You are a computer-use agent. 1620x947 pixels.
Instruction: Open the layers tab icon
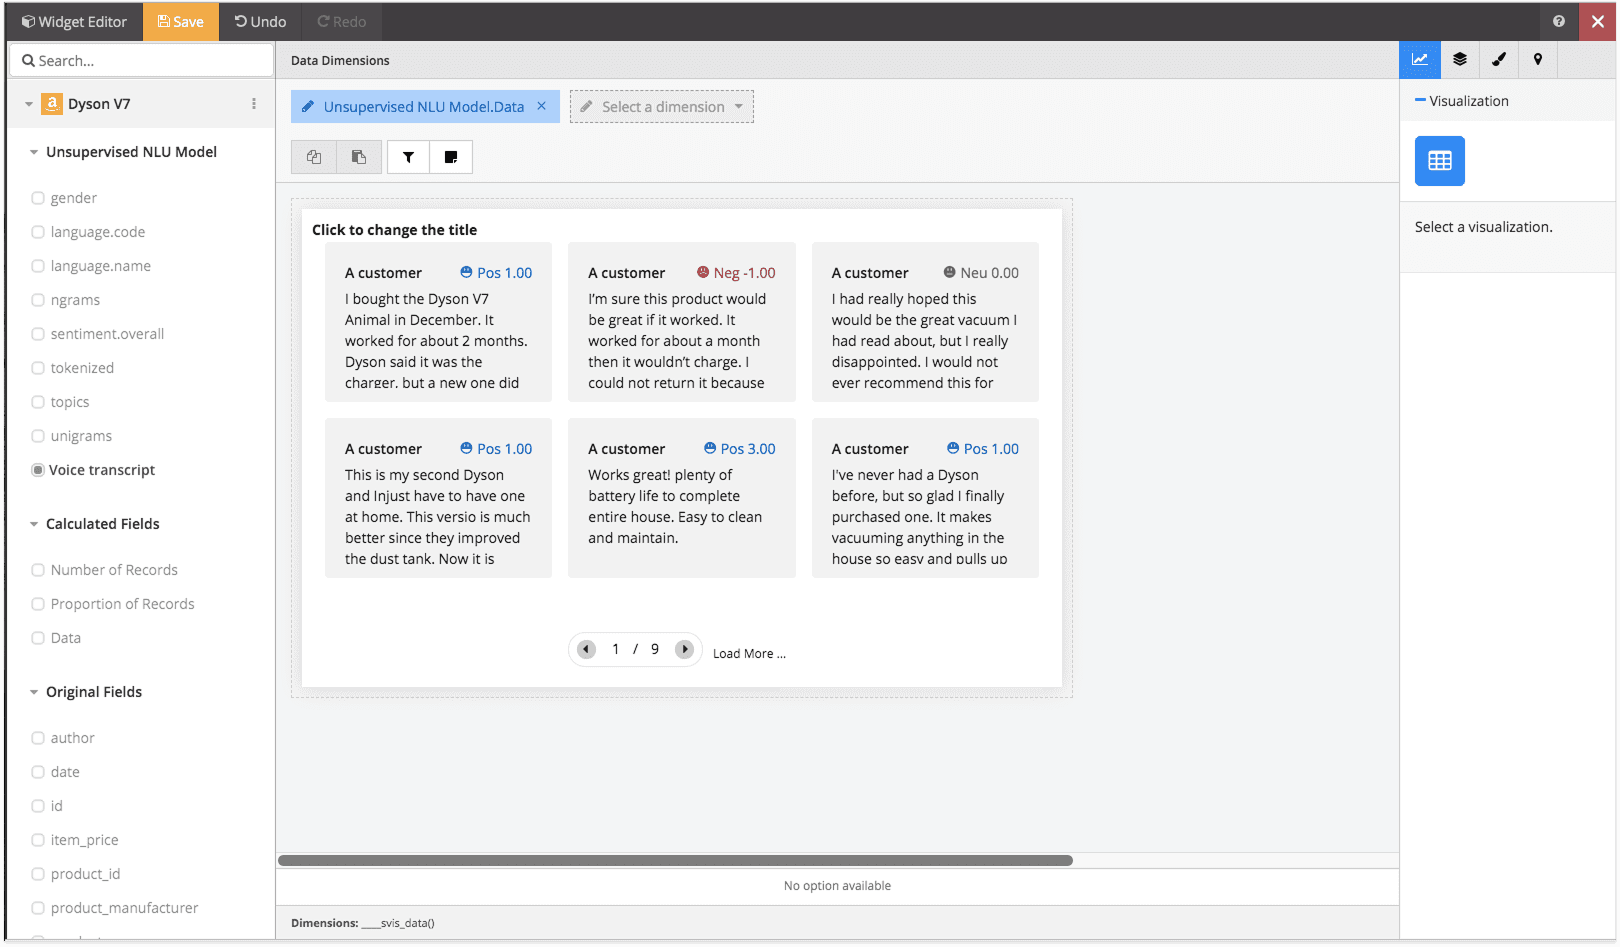[x=1460, y=60]
